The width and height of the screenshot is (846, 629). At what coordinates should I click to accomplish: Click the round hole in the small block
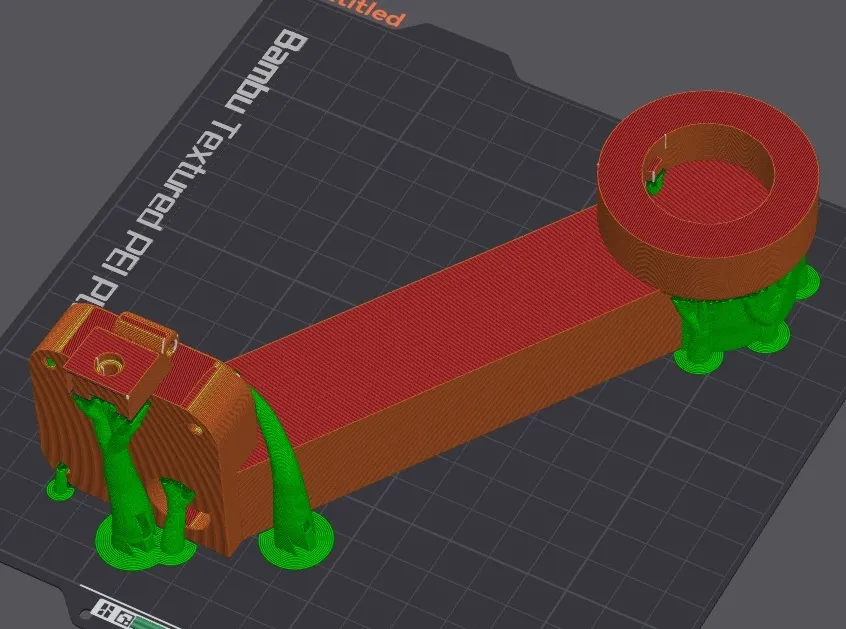point(109,364)
